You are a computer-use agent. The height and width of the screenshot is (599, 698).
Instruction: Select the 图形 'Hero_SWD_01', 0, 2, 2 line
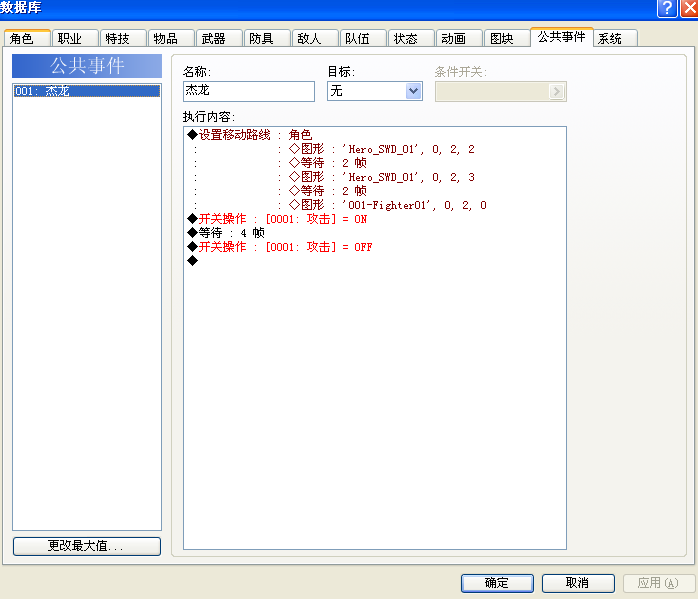(x=374, y=149)
